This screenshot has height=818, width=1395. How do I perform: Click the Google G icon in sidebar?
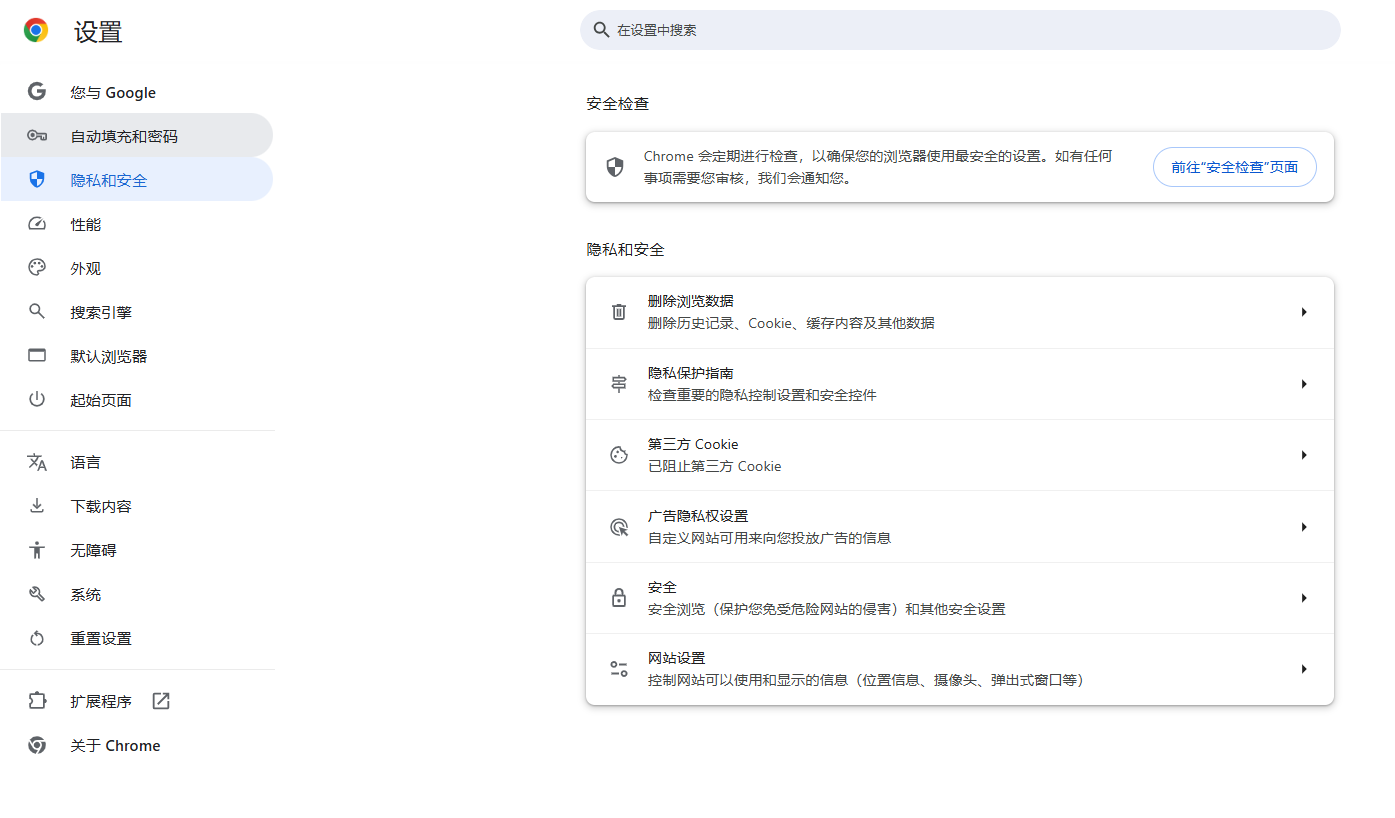point(37,92)
